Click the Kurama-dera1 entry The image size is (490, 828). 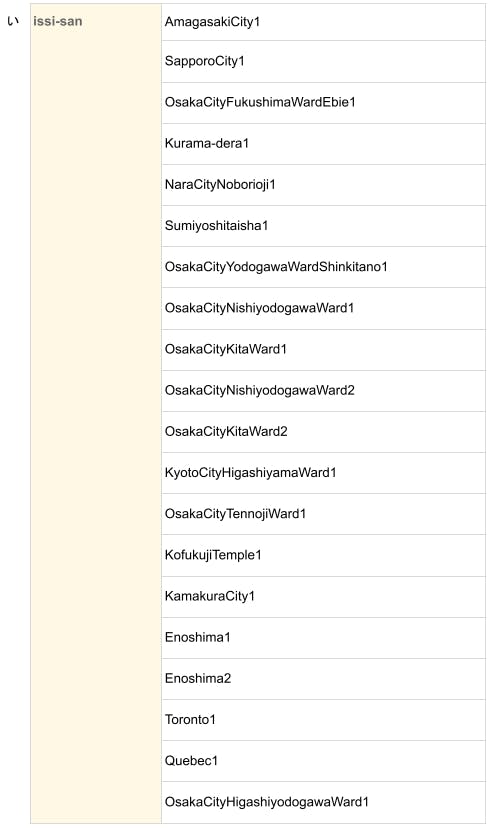(x=206, y=143)
